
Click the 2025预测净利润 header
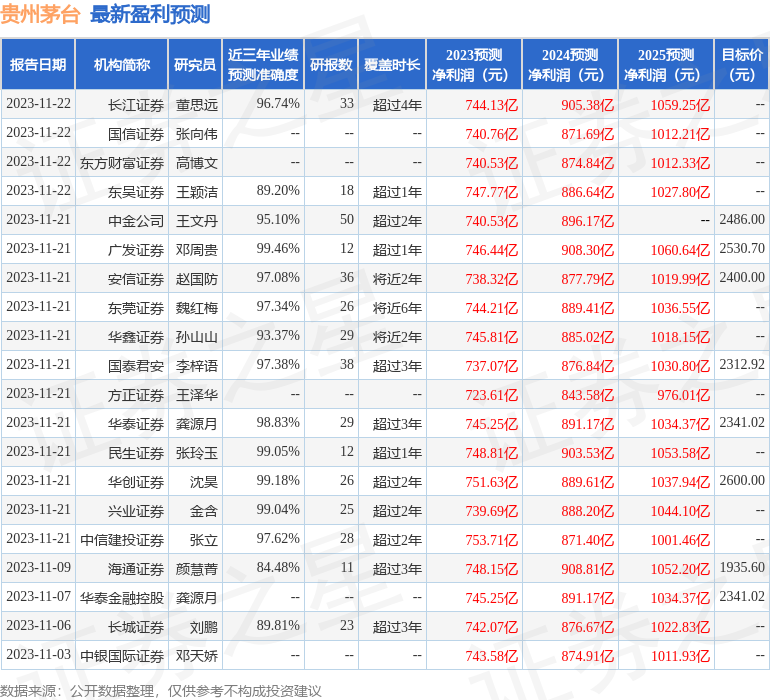coord(666,64)
